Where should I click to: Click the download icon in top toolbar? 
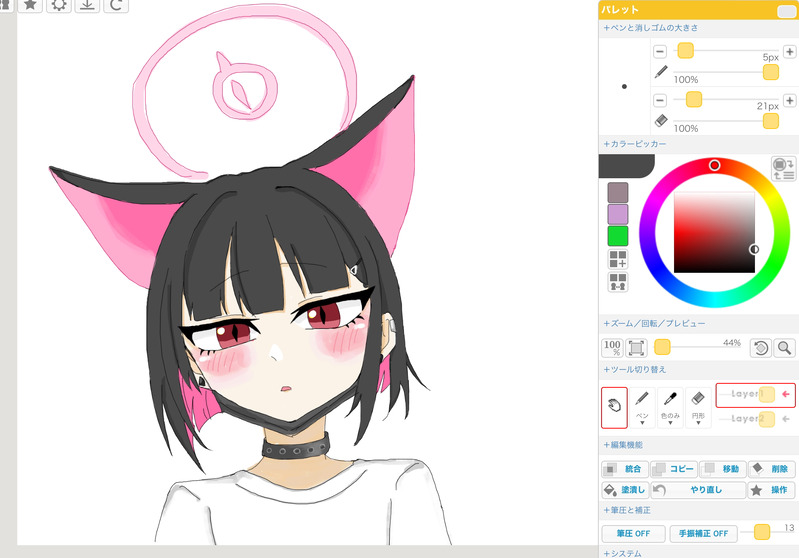pos(87,5)
